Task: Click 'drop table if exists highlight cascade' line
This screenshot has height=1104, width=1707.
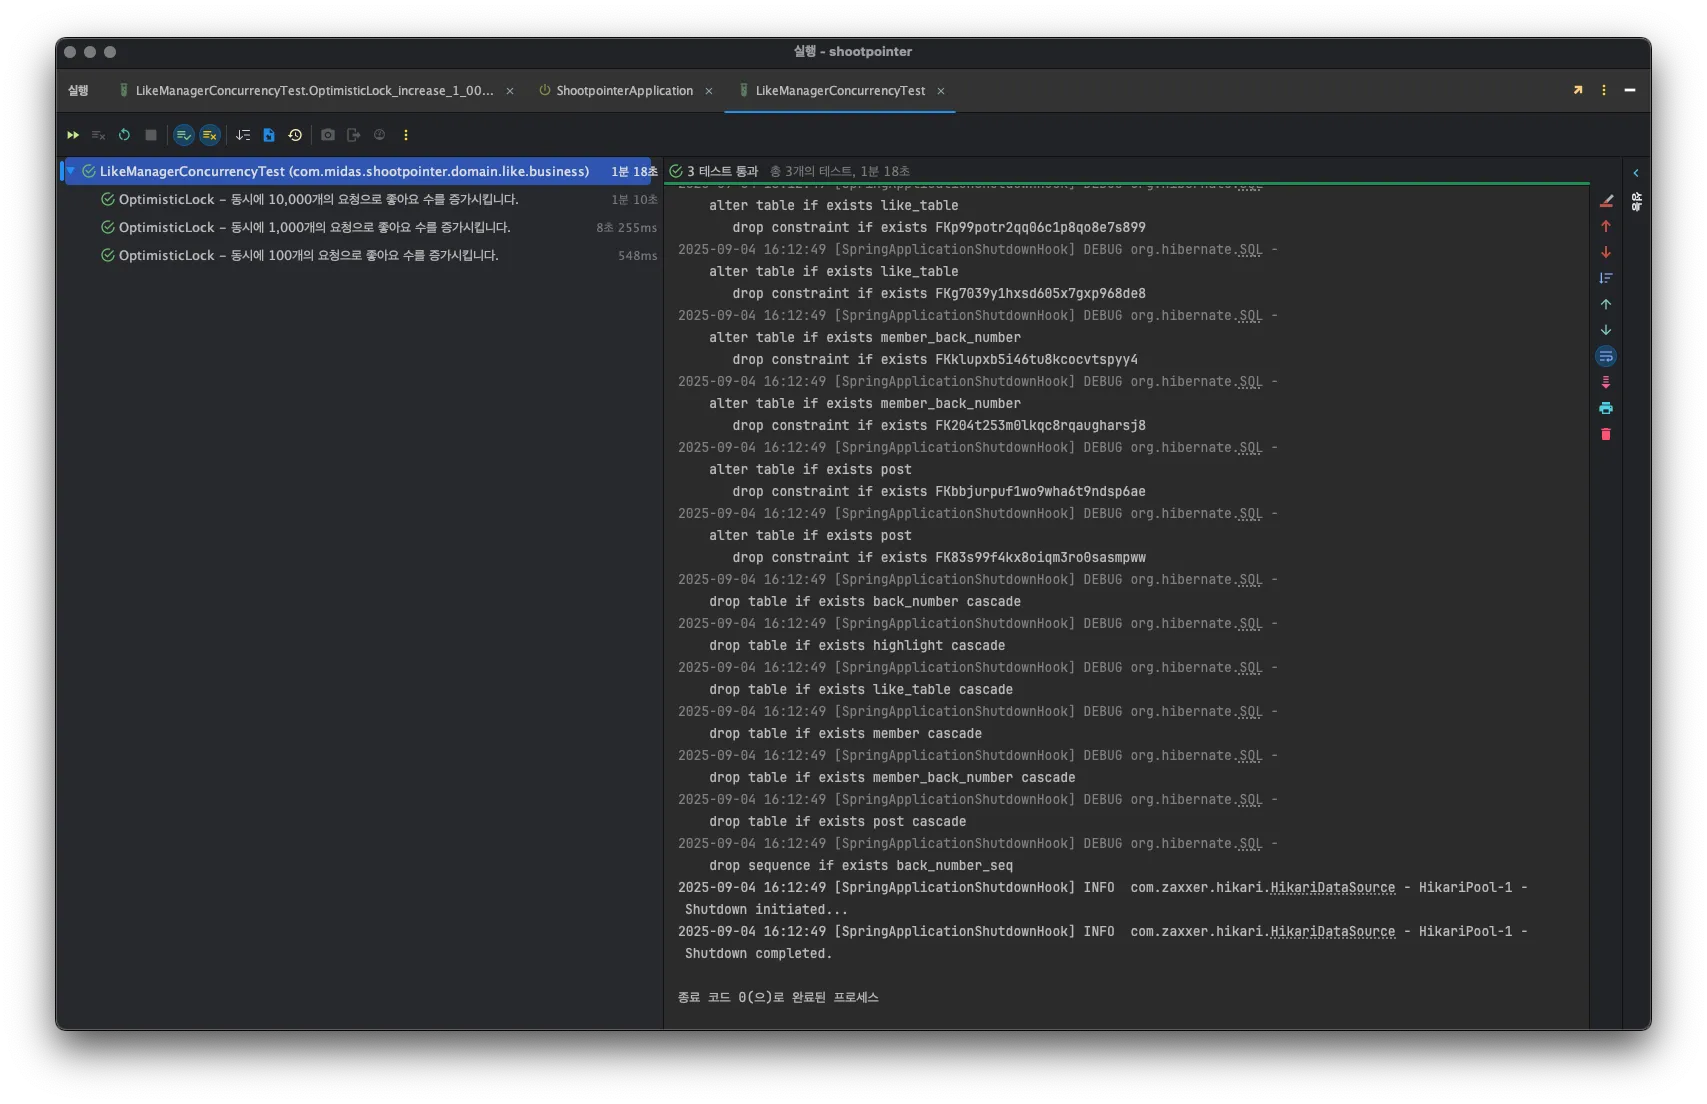Action: (857, 646)
